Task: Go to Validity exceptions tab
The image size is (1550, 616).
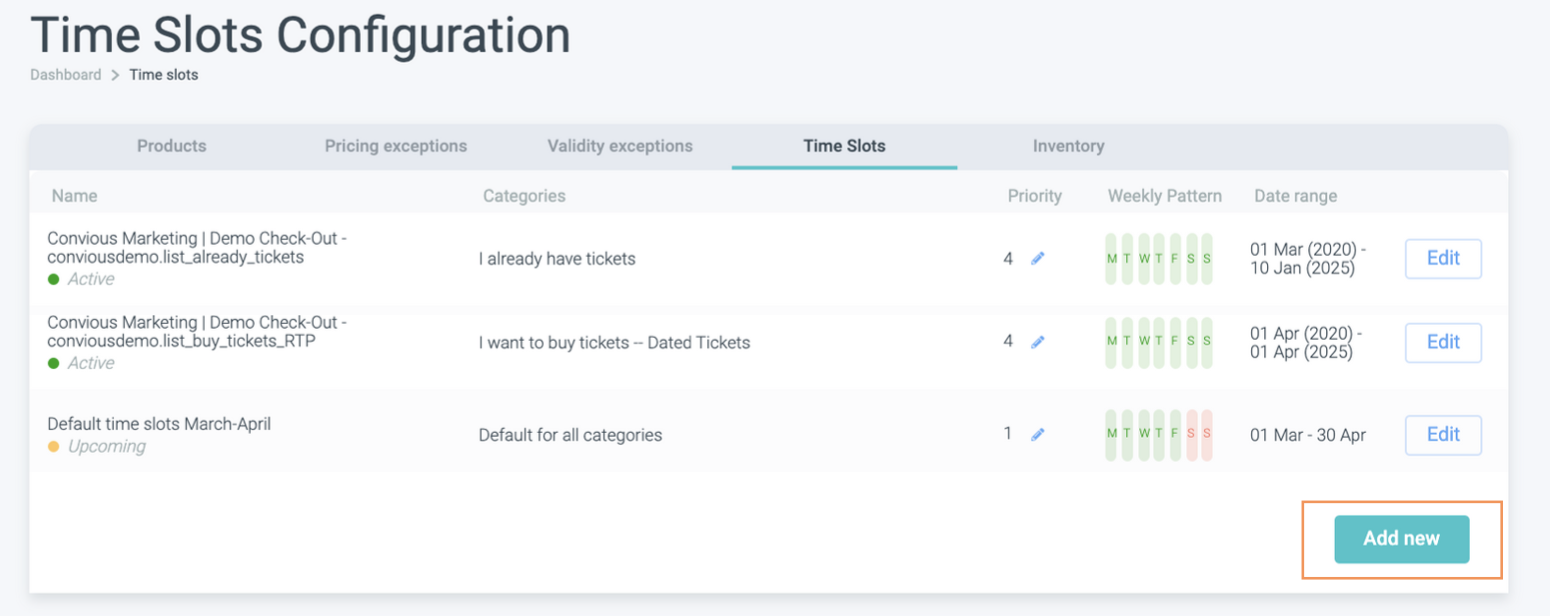Action: 620,146
